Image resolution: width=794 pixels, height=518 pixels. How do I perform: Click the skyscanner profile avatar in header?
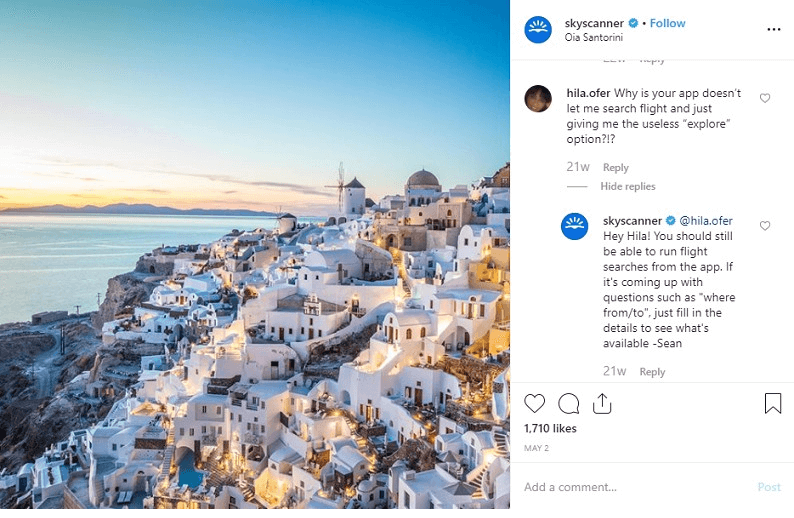(538, 30)
